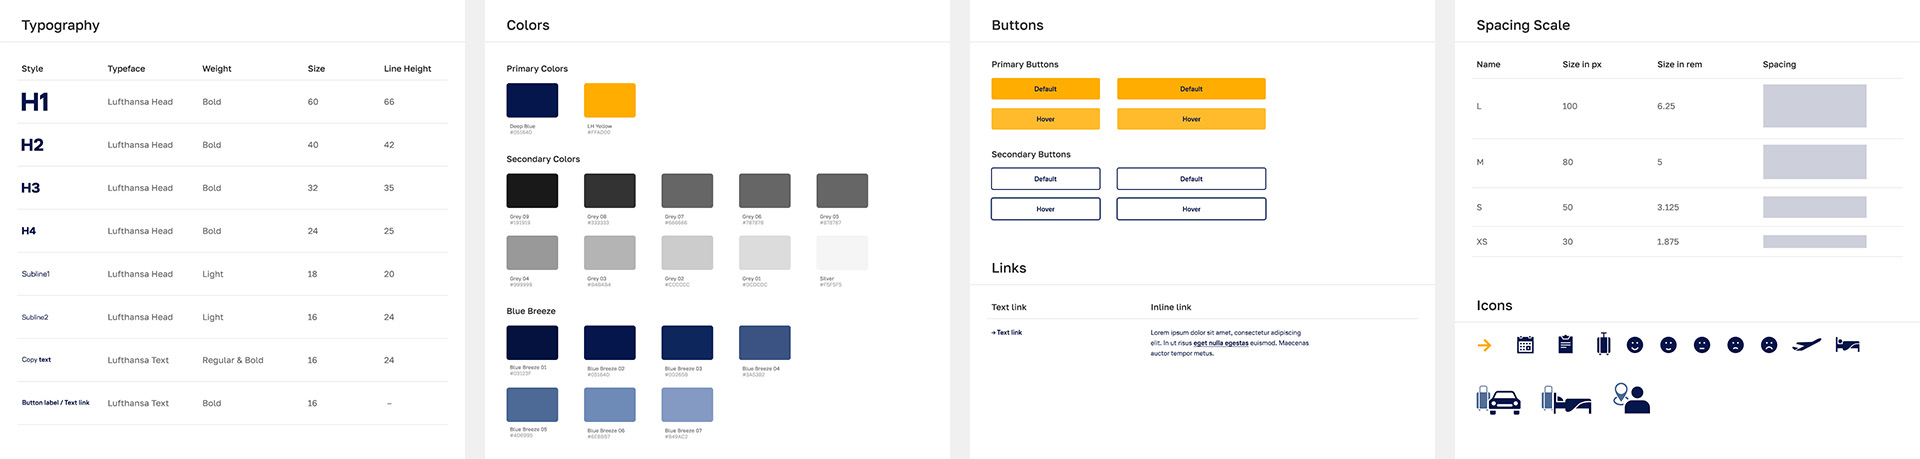
Task: Click the '1.875' rem value
Action: click(x=1668, y=242)
